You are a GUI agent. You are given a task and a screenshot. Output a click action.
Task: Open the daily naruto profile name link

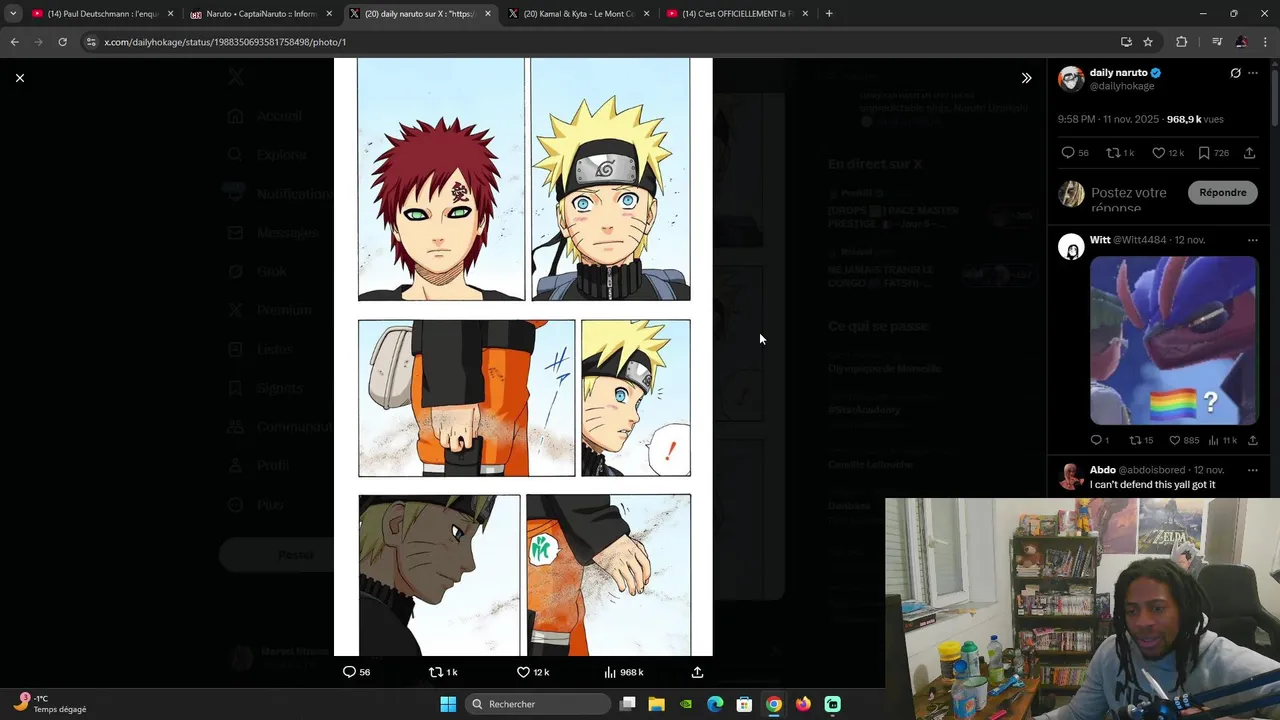[1118, 73]
